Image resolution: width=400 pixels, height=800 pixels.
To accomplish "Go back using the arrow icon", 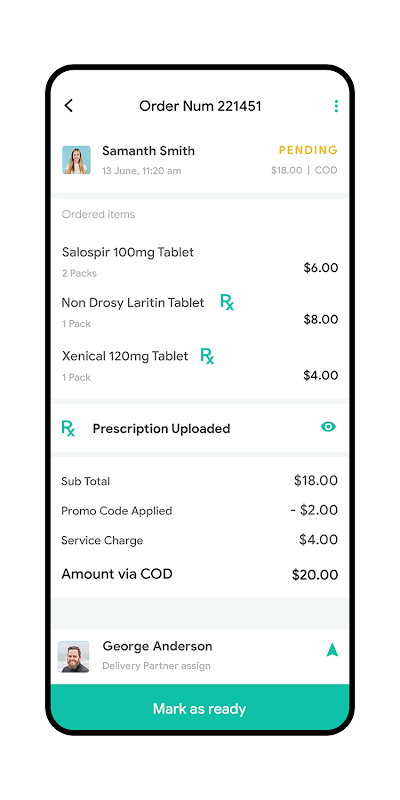I will click(68, 106).
